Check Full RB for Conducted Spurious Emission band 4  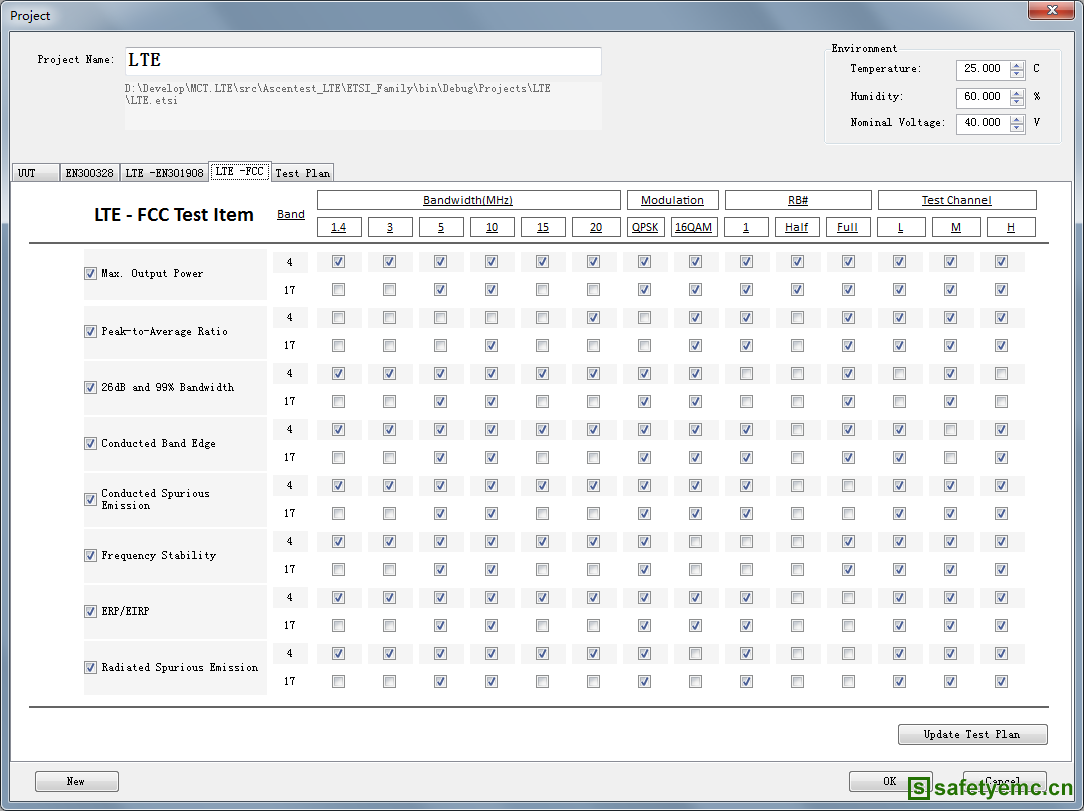848,485
